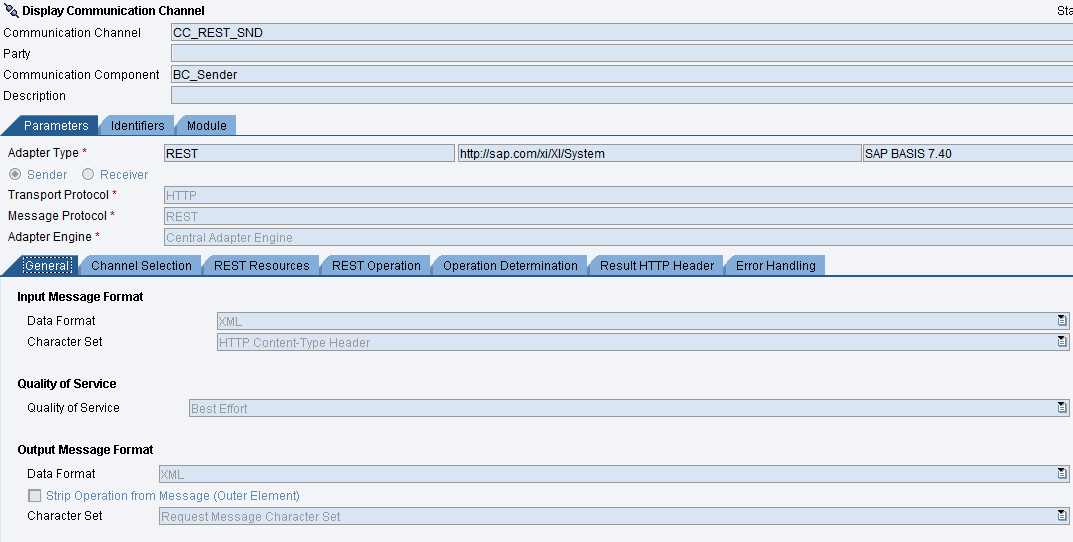1073x542 pixels.
Task: Select the Receiver radio button
Action: click(88, 174)
